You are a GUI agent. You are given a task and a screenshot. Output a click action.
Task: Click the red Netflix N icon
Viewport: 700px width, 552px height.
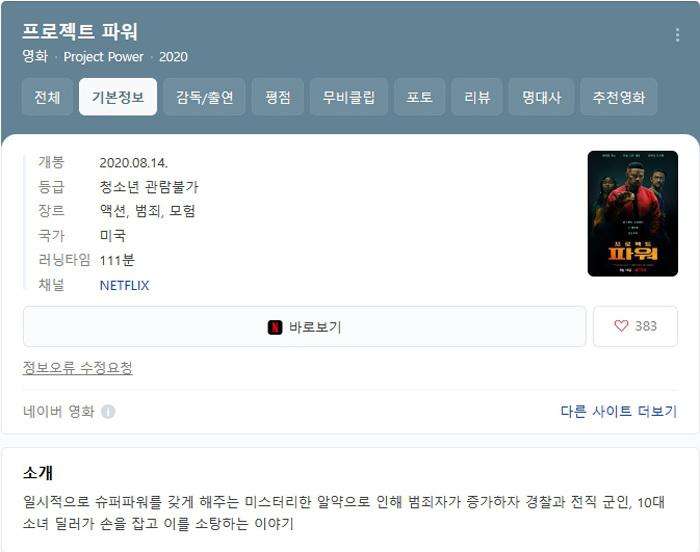(275, 327)
